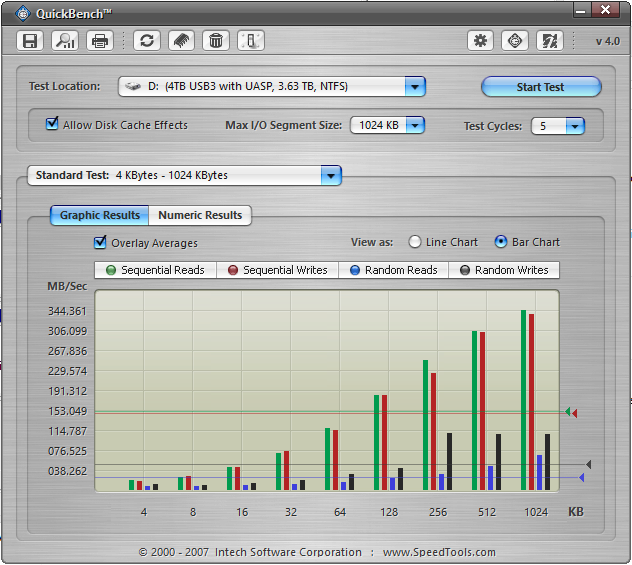
Task: Click the Sequential Reads legend button
Action: click(x=154, y=270)
